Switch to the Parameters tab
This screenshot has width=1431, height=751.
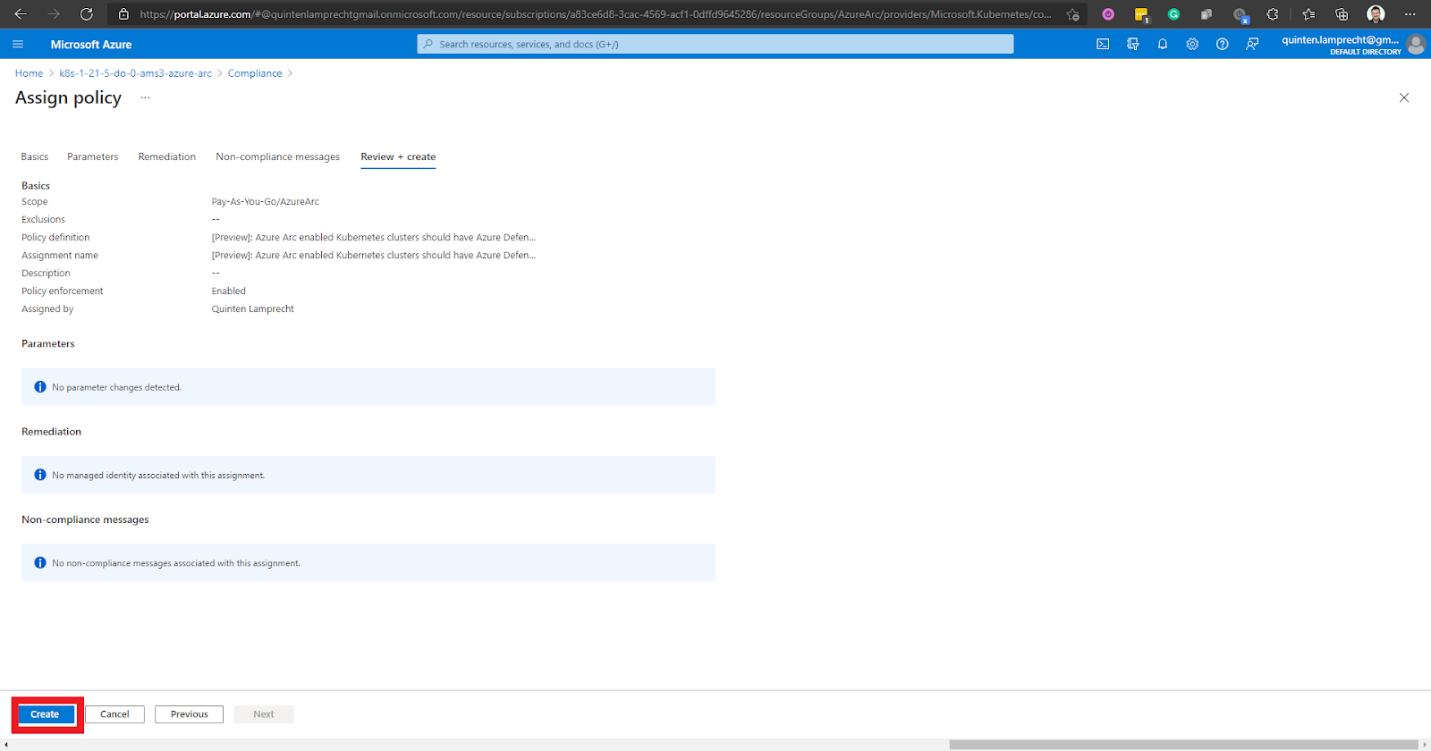click(93, 157)
